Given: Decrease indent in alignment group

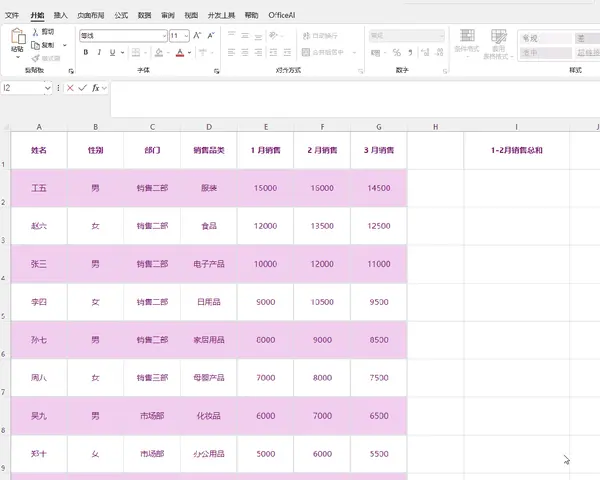Looking at the screenshot, I should pyautogui.click(x=273, y=52).
